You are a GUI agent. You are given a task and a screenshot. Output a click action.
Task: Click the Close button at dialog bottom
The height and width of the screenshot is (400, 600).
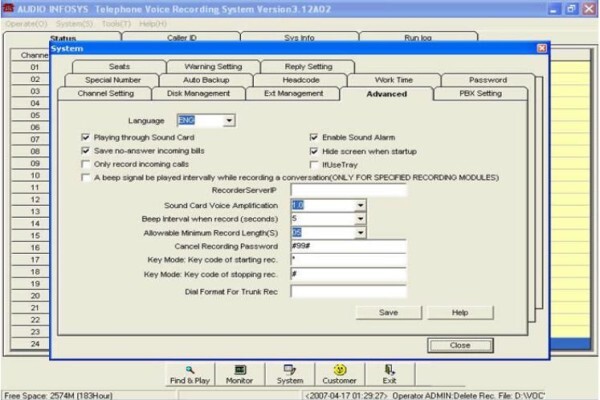(x=460, y=345)
